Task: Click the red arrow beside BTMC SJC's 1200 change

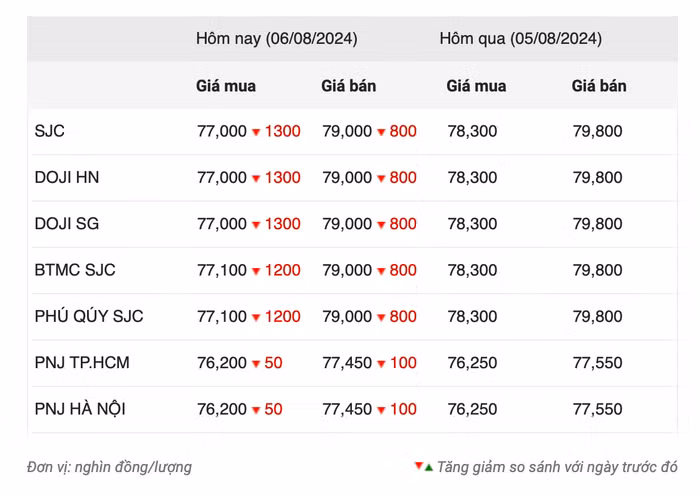Action: coord(256,271)
